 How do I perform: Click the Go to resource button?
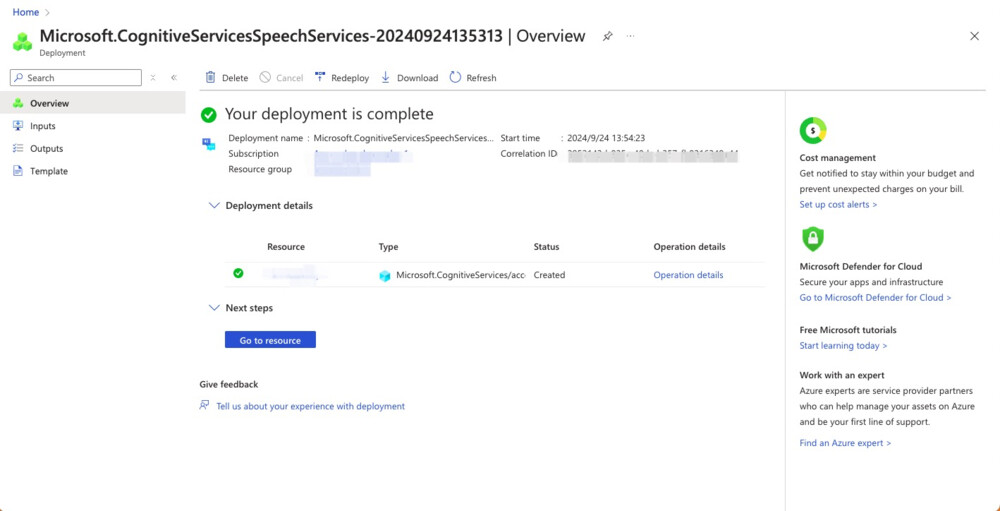point(270,340)
